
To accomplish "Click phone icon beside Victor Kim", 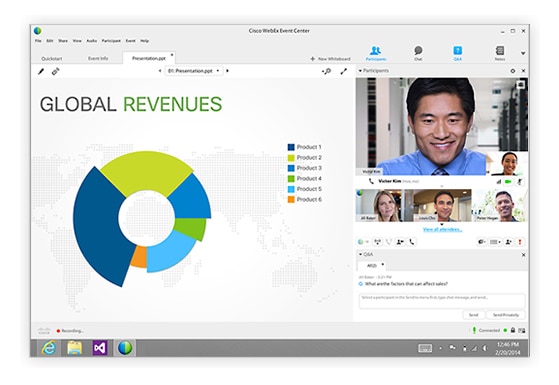I will pos(371,181).
